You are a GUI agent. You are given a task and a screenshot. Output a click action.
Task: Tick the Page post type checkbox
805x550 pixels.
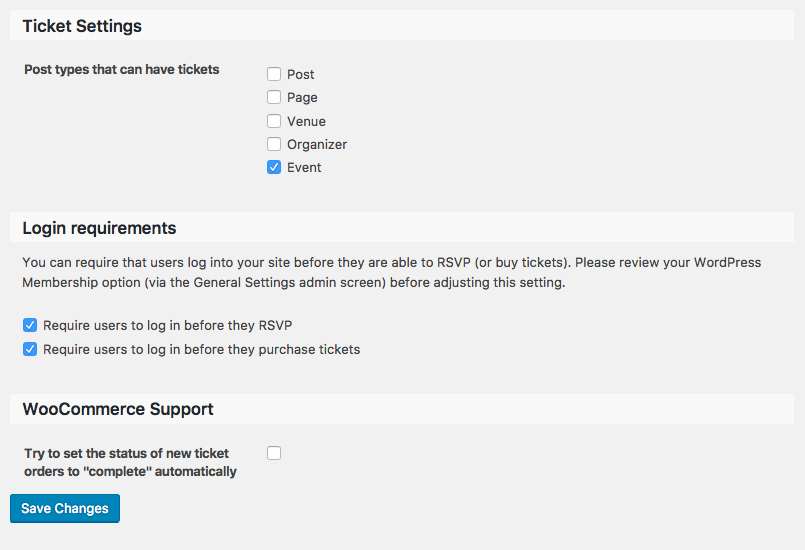(274, 97)
